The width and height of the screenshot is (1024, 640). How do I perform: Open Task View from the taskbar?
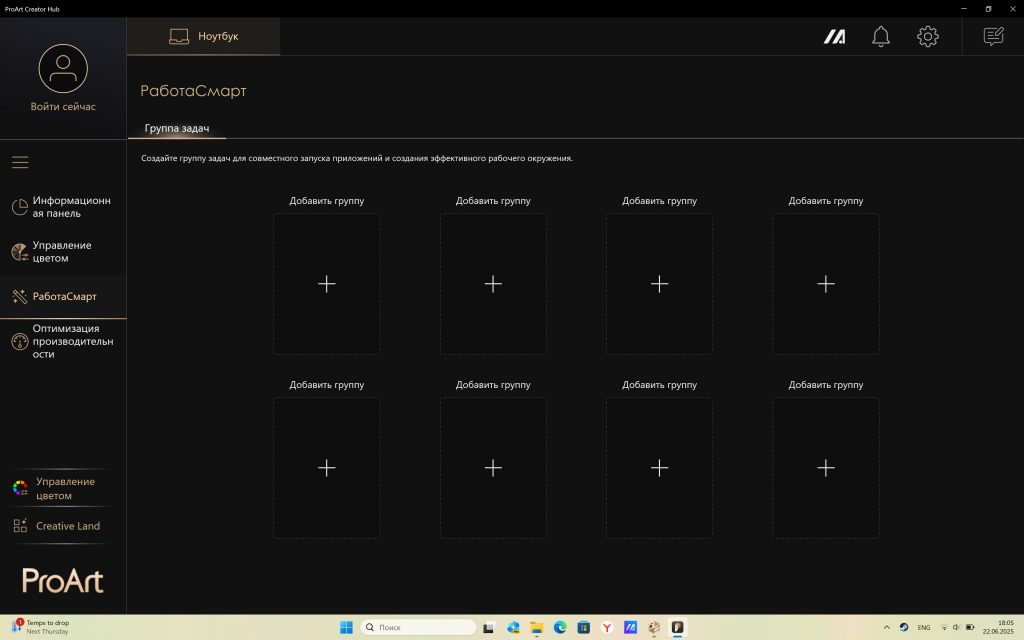488,628
